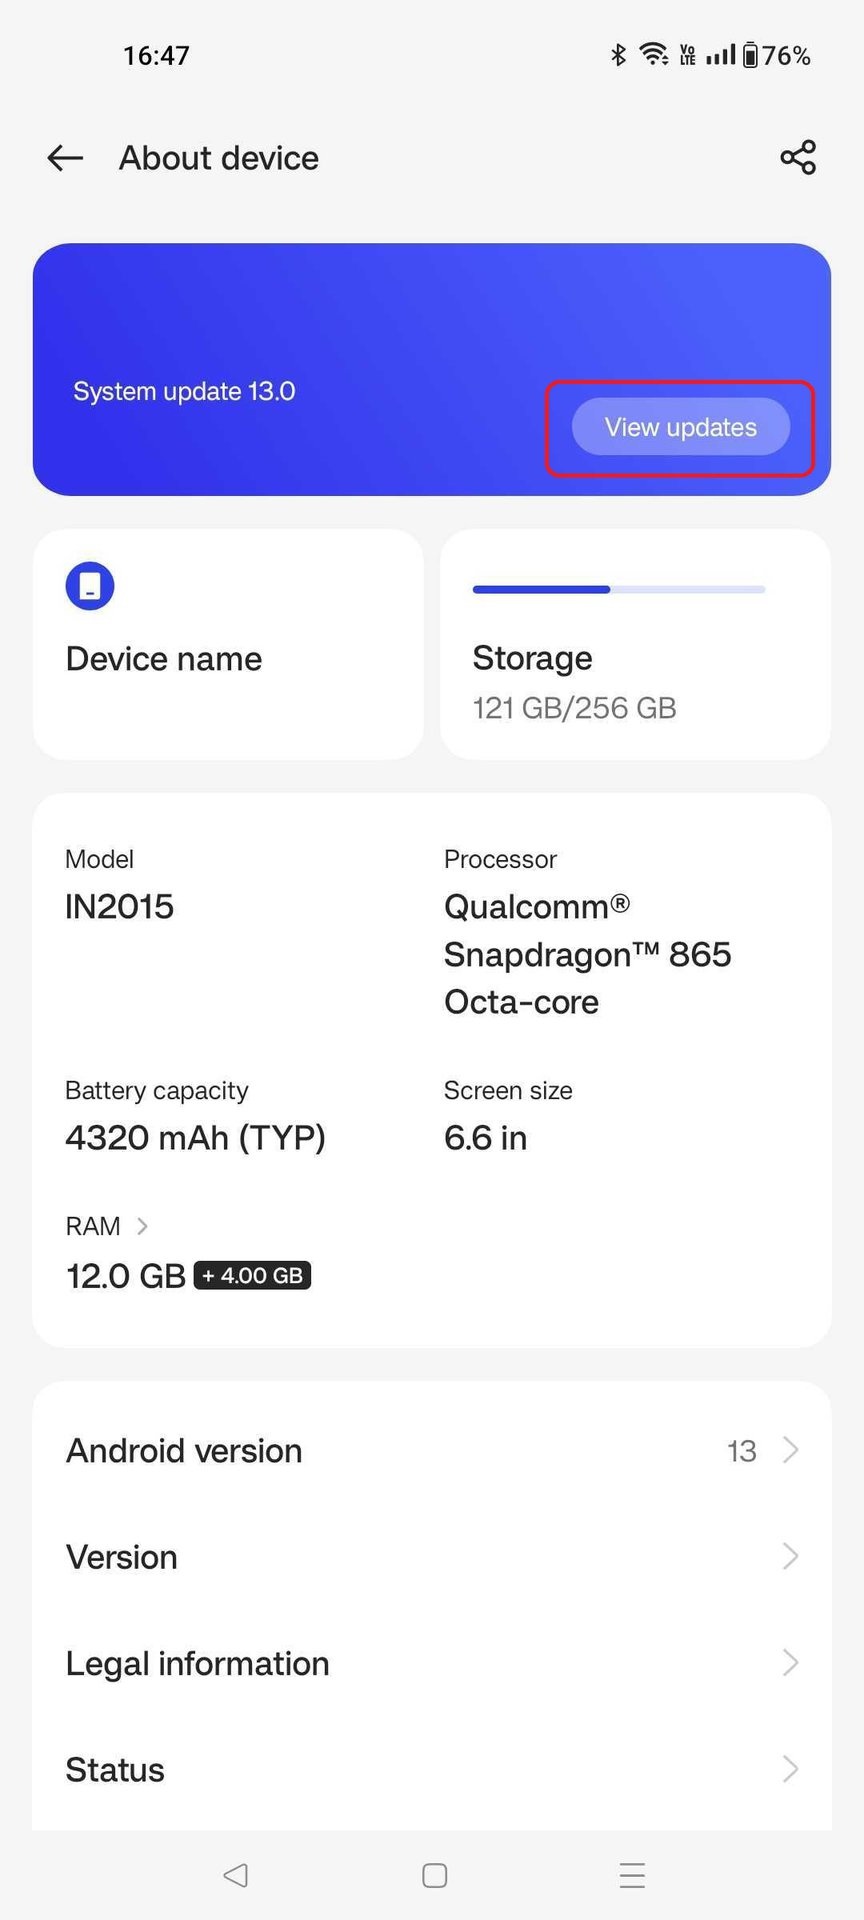Open the Version entry chevron
This screenshot has width=864, height=1920.
click(x=790, y=1556)
